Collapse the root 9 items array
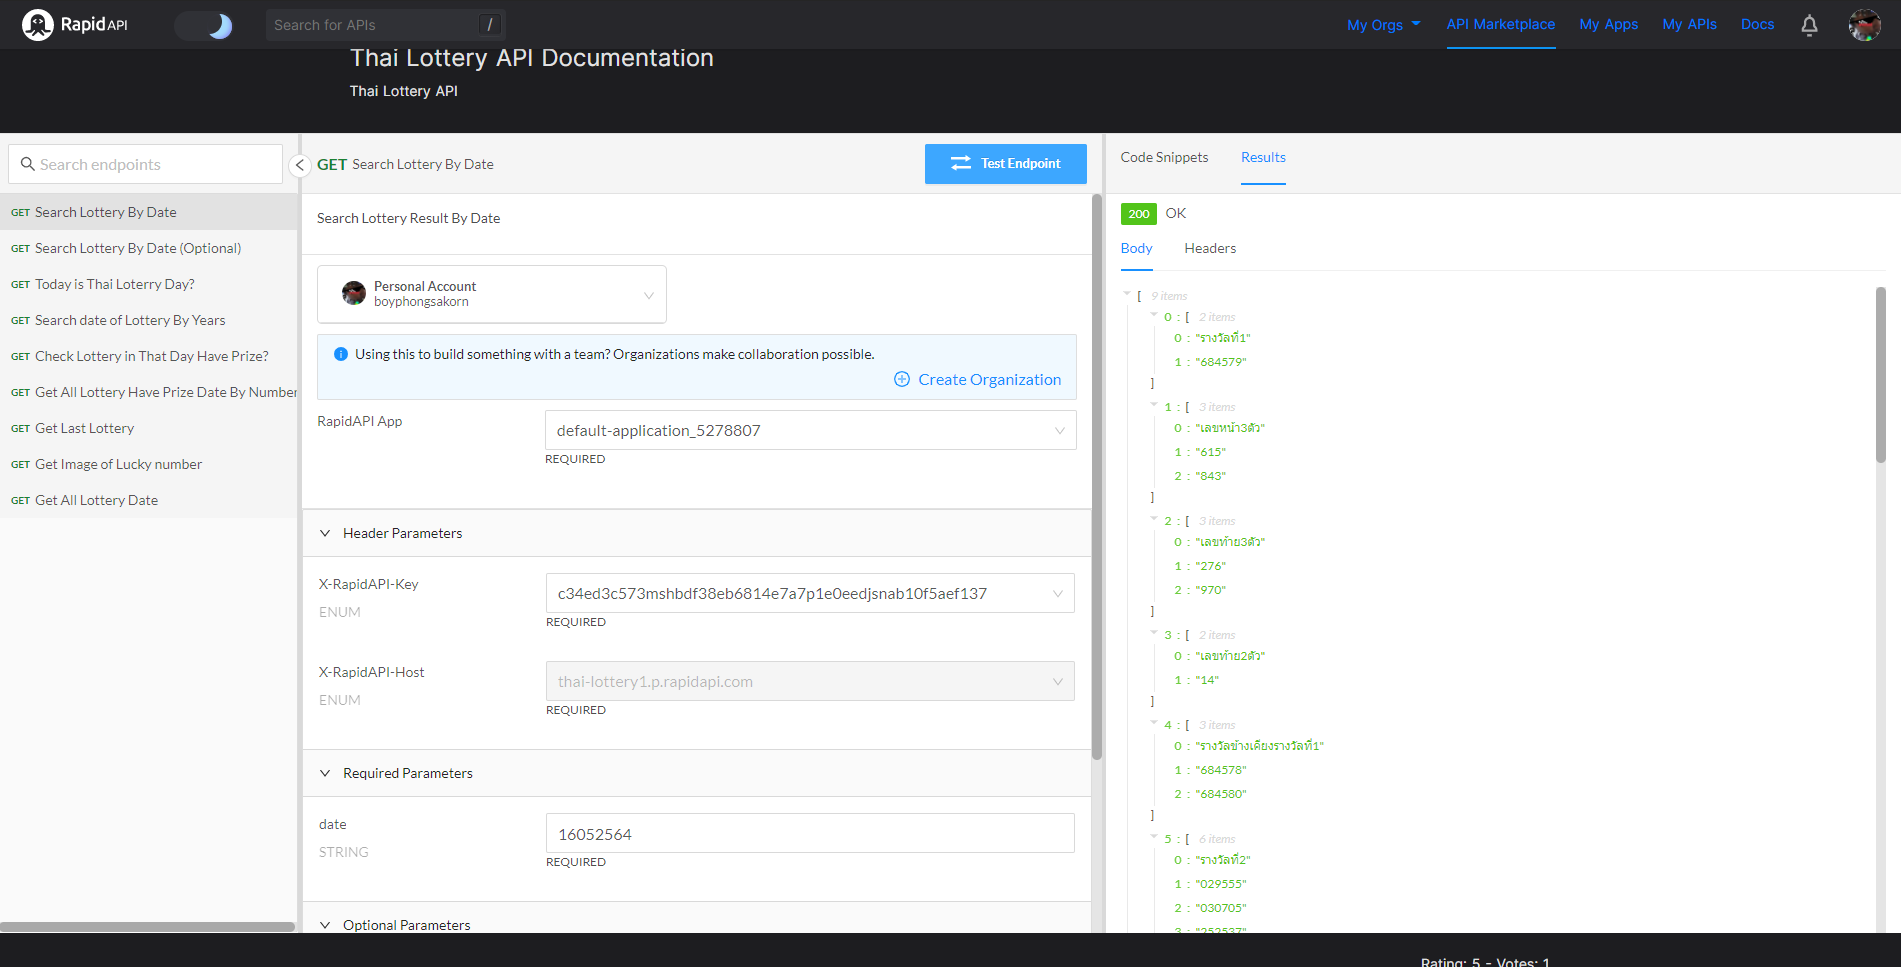 point(1127,294)
